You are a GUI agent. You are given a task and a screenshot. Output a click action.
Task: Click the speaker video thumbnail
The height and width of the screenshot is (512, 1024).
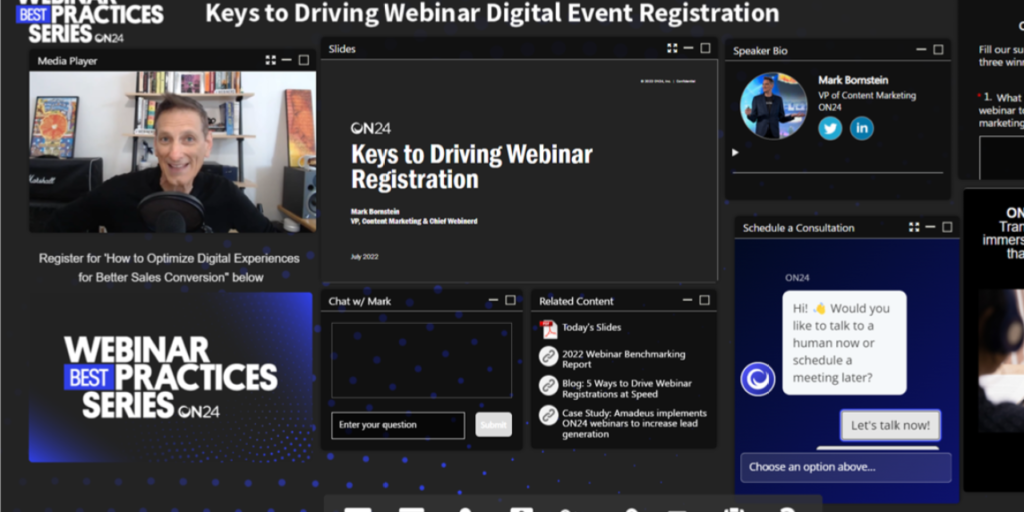[172, 152]
